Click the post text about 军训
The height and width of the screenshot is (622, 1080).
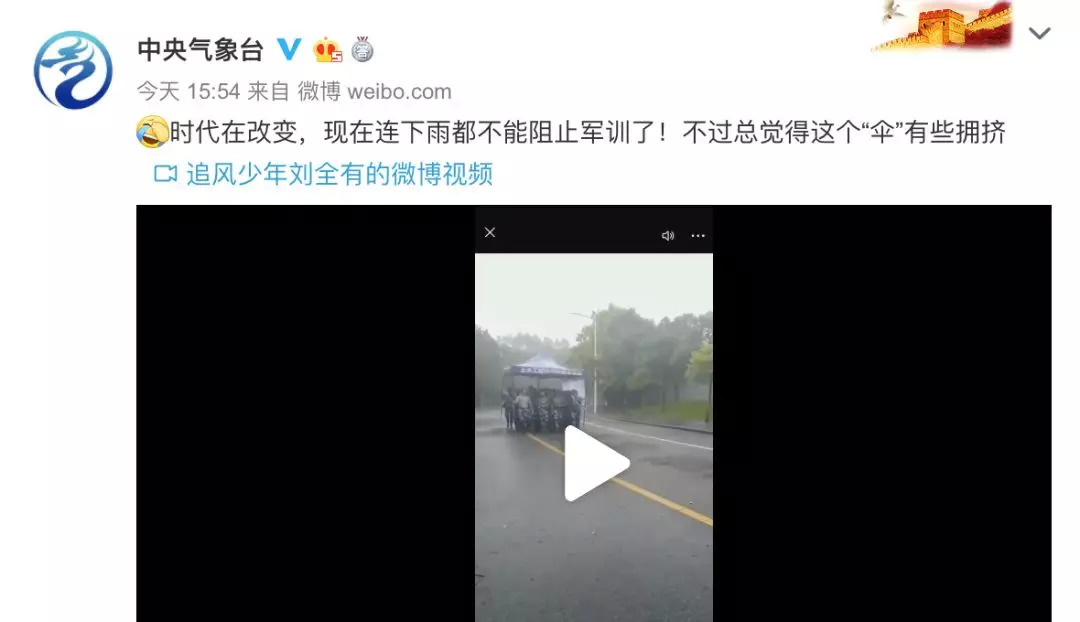588,132
